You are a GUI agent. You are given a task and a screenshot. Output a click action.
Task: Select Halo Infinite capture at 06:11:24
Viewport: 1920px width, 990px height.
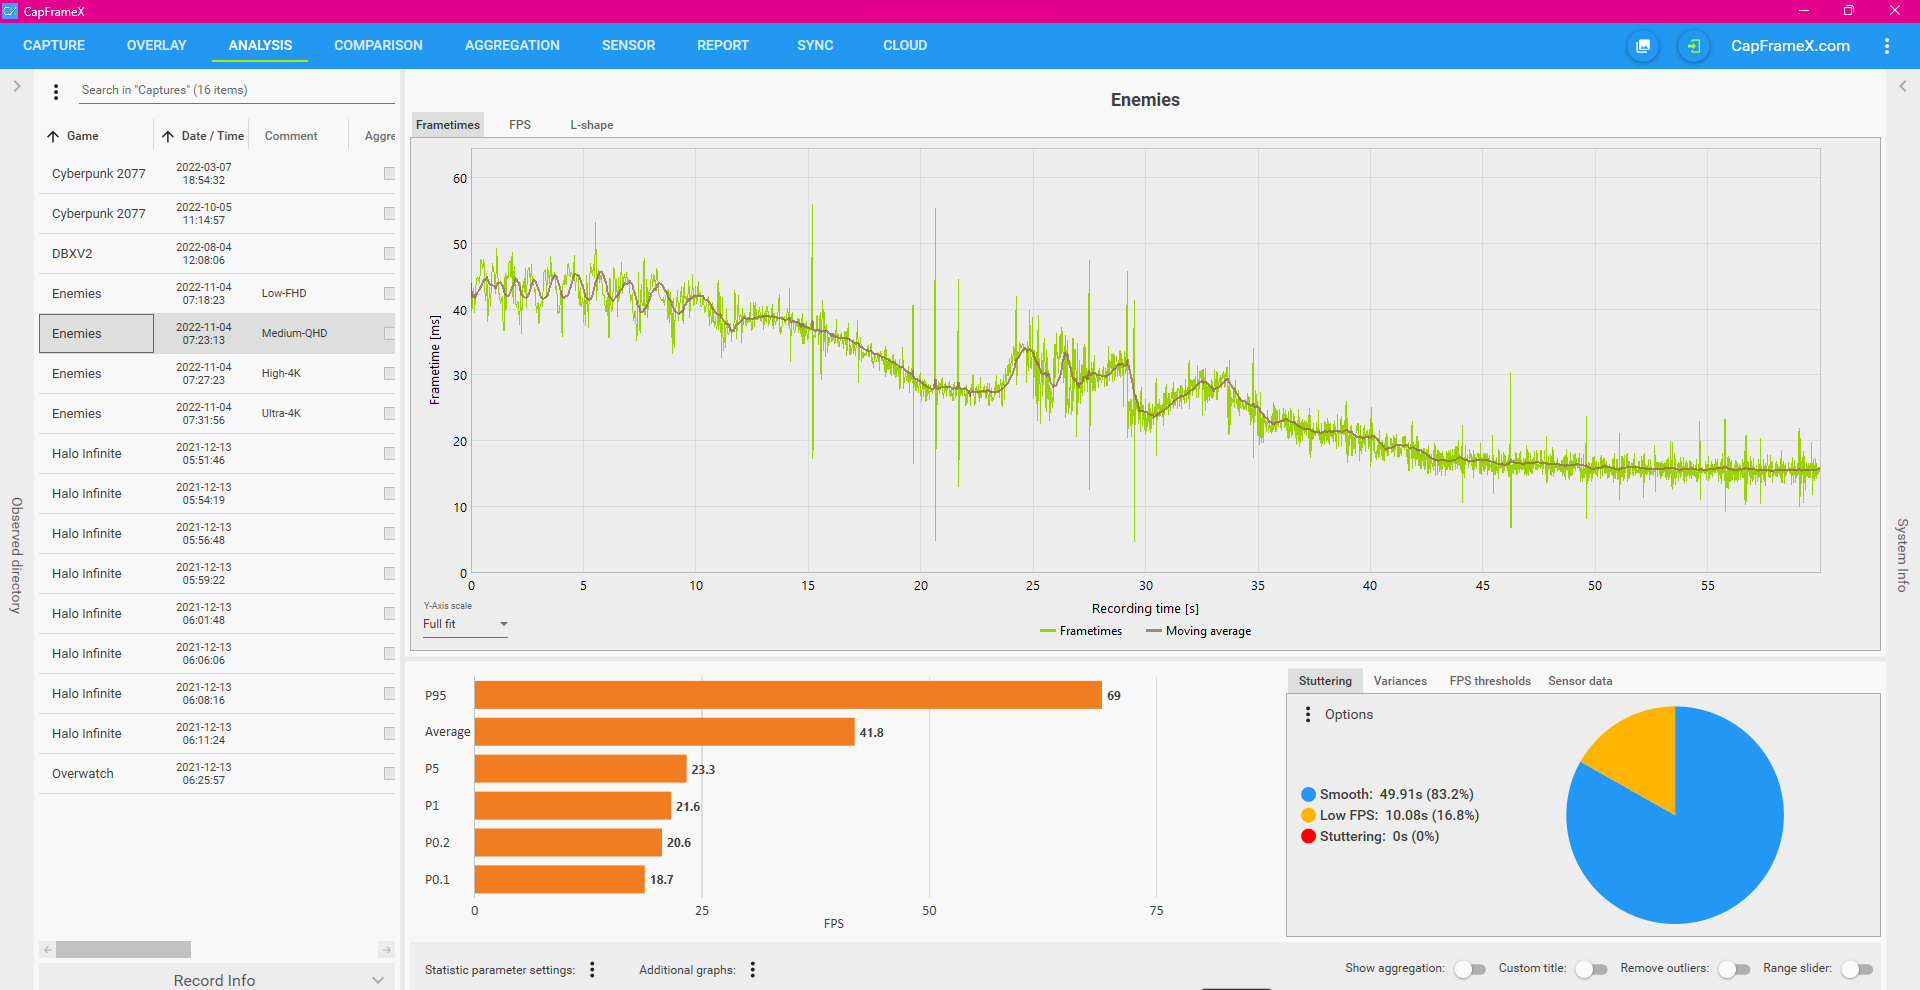tap(217, 733)
